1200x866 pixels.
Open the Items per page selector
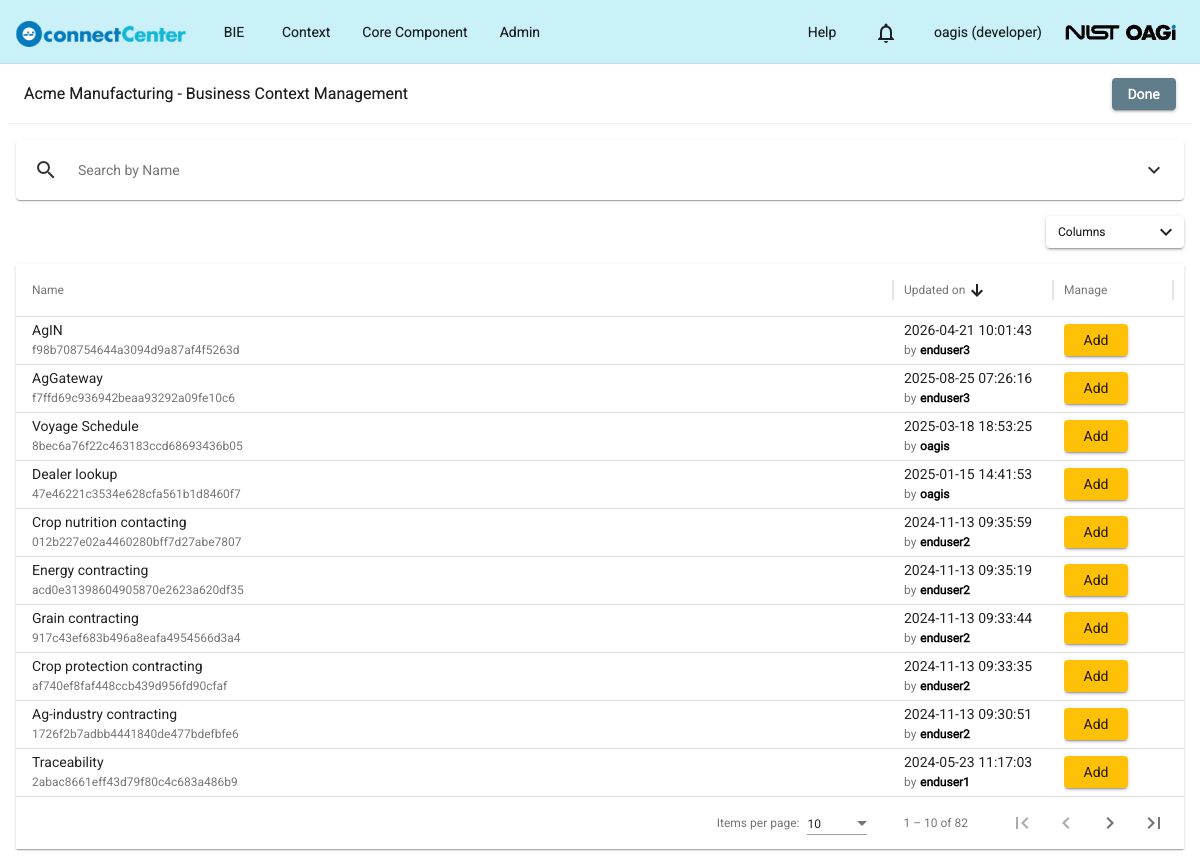(x=837, y=823)
